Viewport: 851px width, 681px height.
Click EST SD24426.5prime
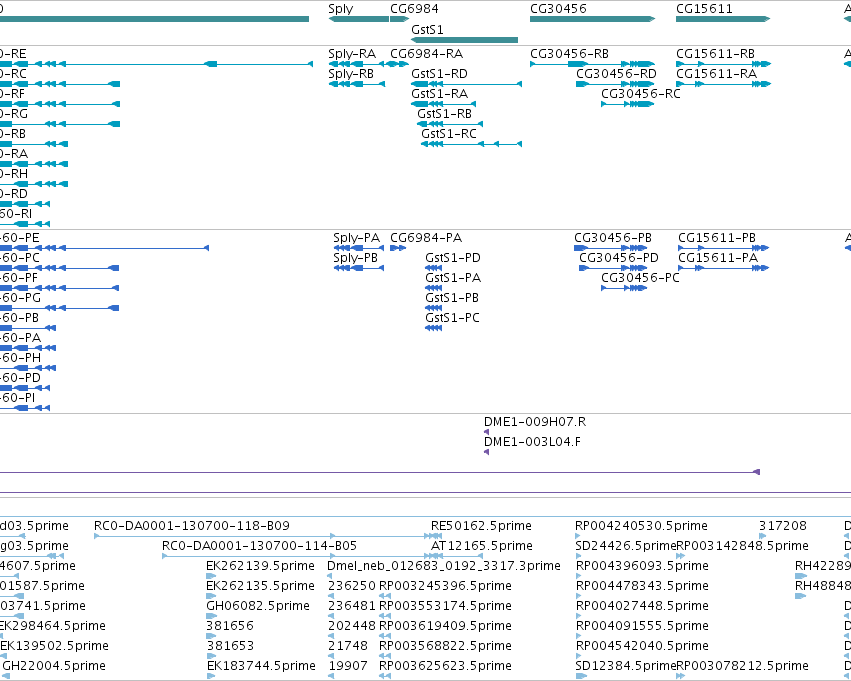(626, 546)
